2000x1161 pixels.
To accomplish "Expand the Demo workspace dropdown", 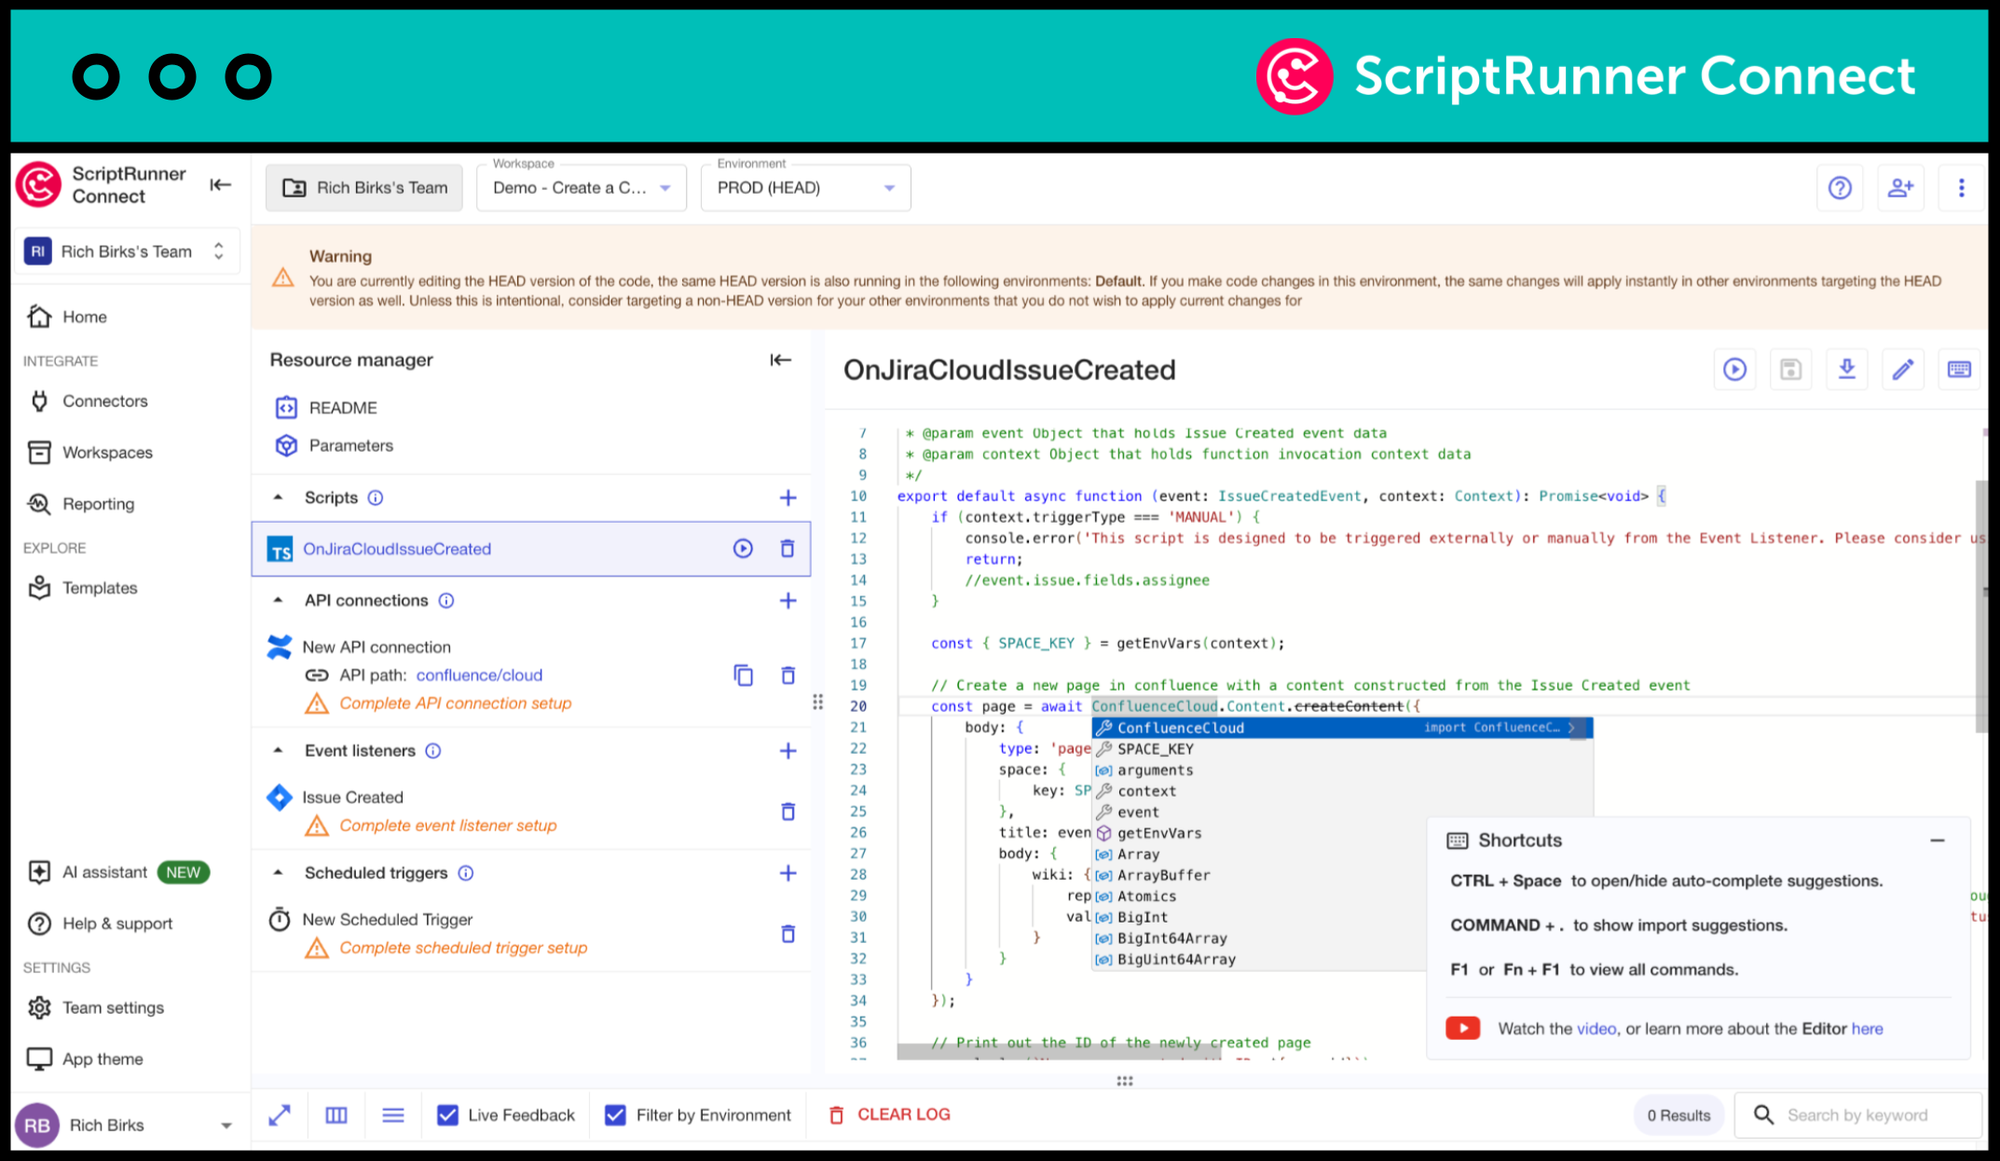I will [665, 189].
